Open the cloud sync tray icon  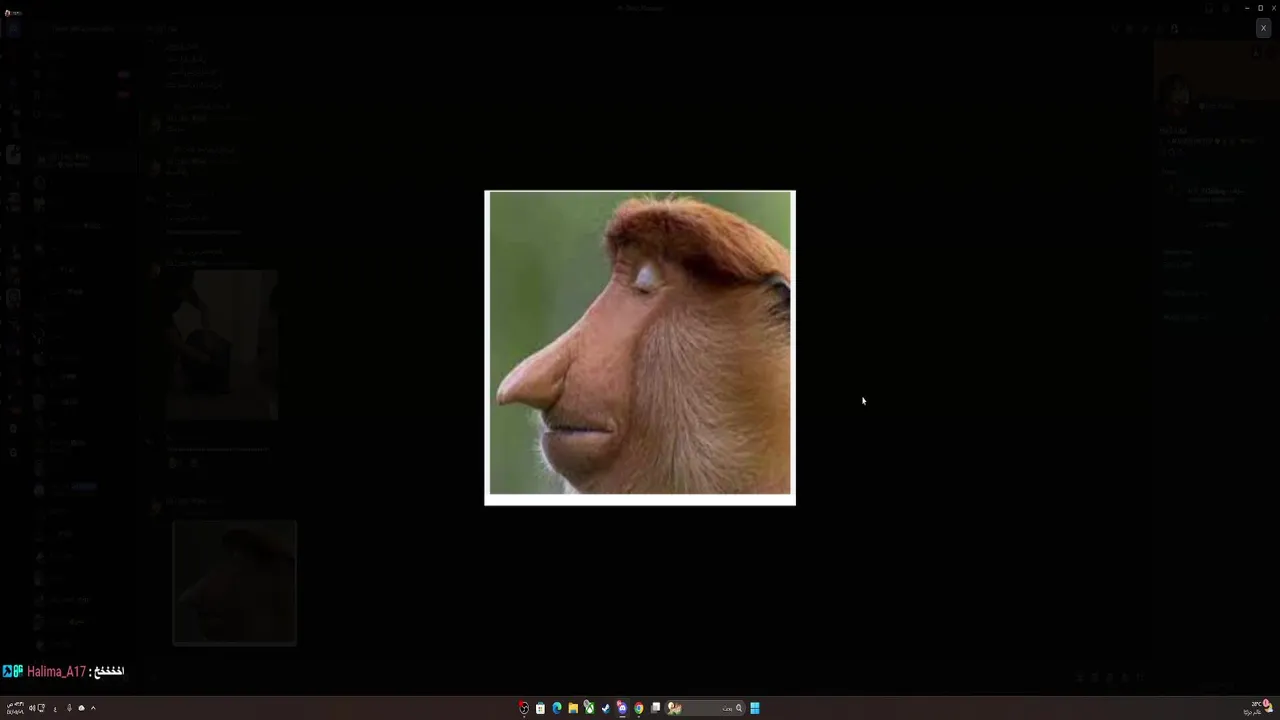81,708
